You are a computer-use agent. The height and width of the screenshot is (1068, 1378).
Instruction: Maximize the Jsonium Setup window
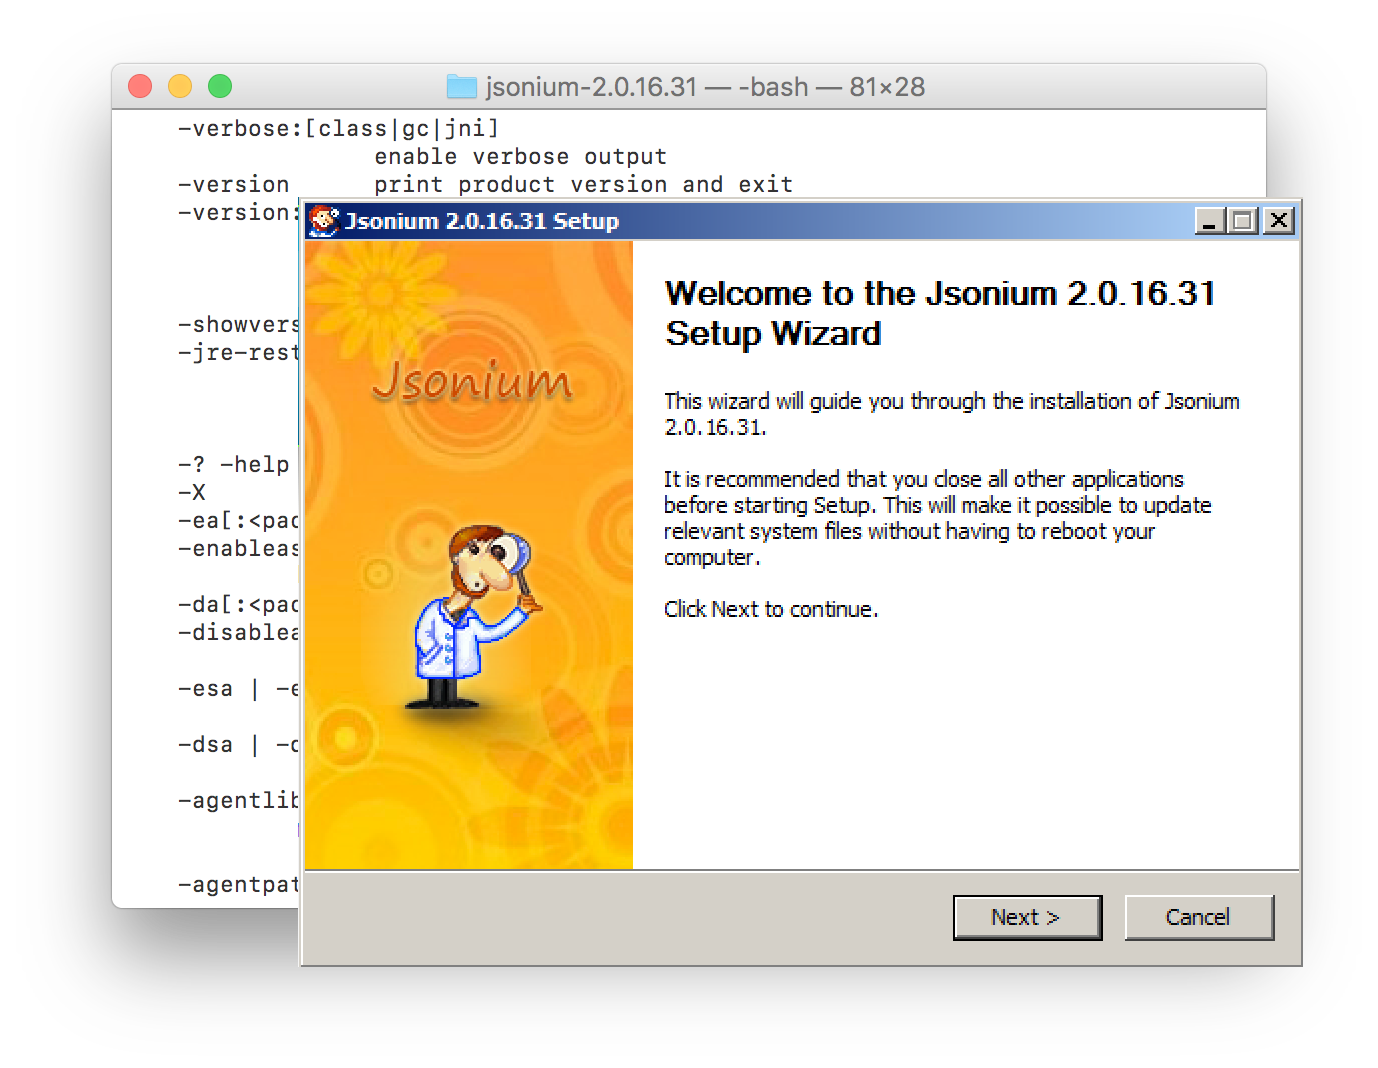pos(1243,221)
